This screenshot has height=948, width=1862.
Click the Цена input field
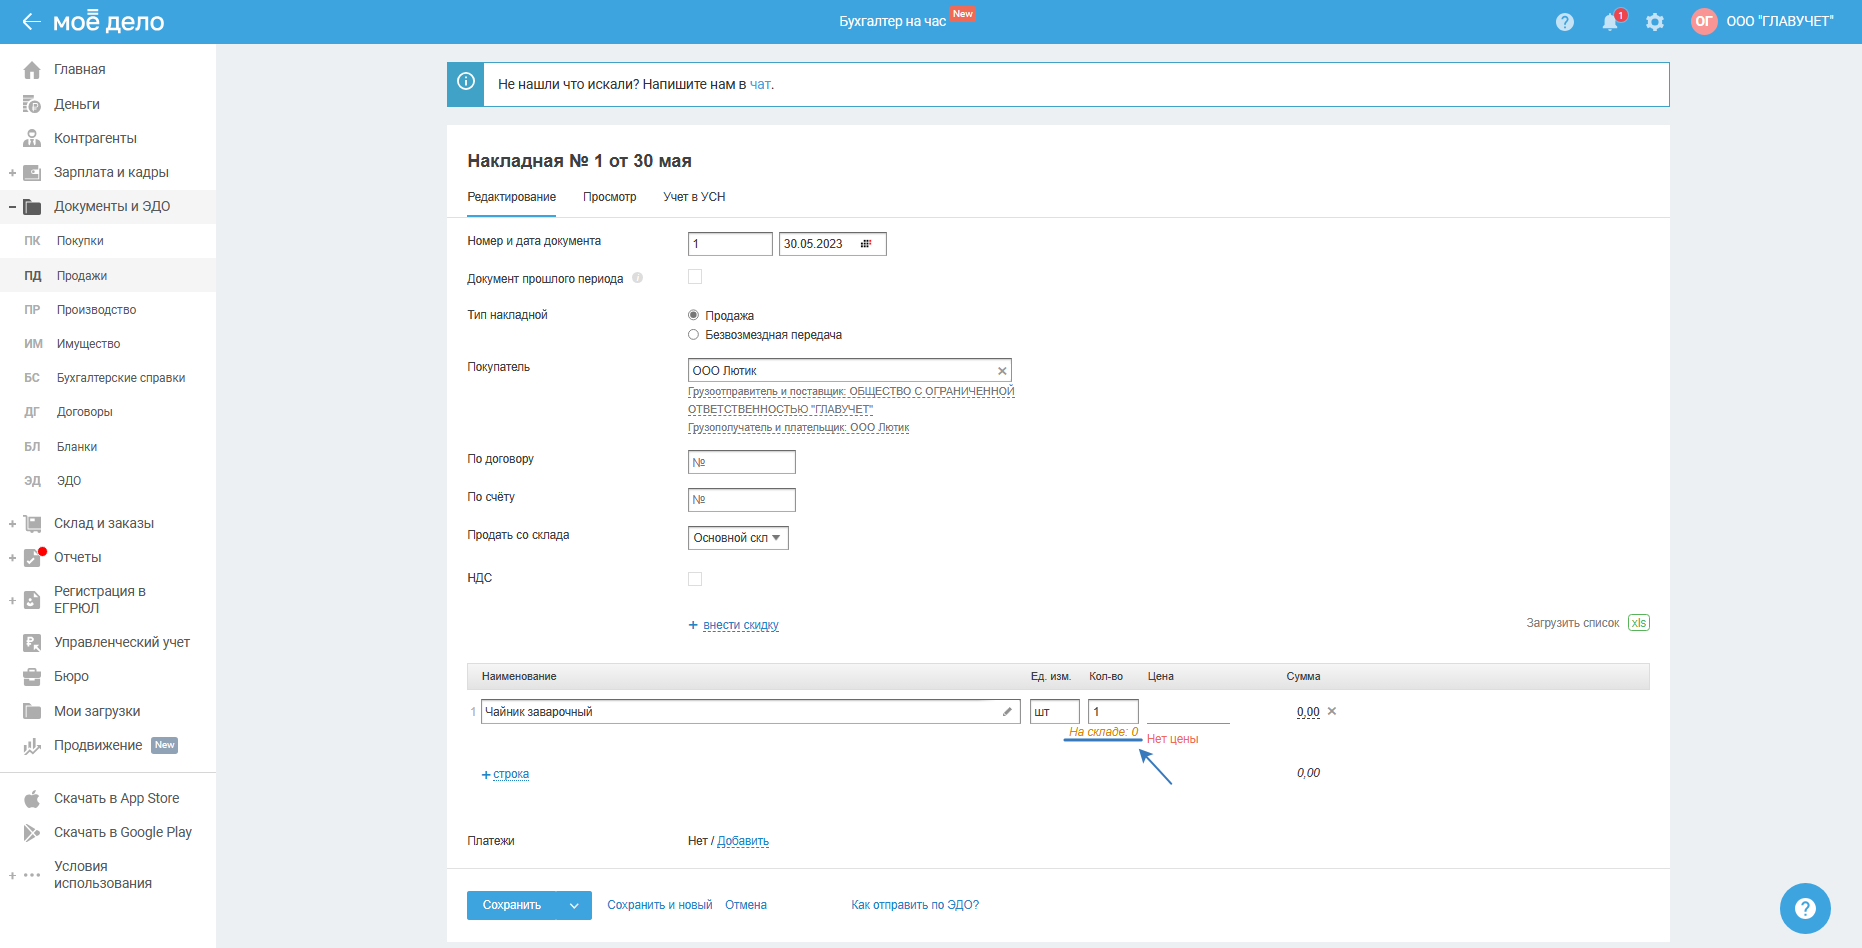tap(1187, 712)
